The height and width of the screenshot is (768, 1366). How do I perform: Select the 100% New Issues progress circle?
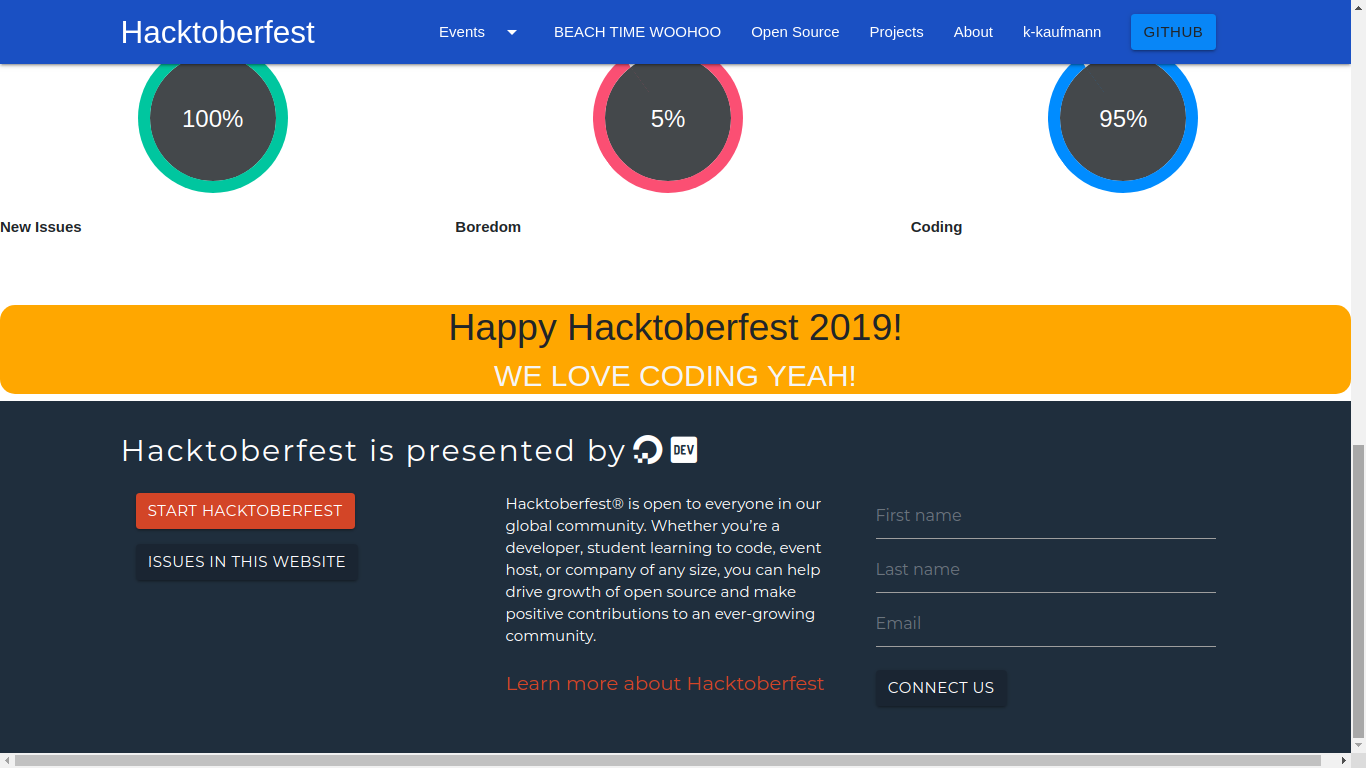click(x=213, y=118)
